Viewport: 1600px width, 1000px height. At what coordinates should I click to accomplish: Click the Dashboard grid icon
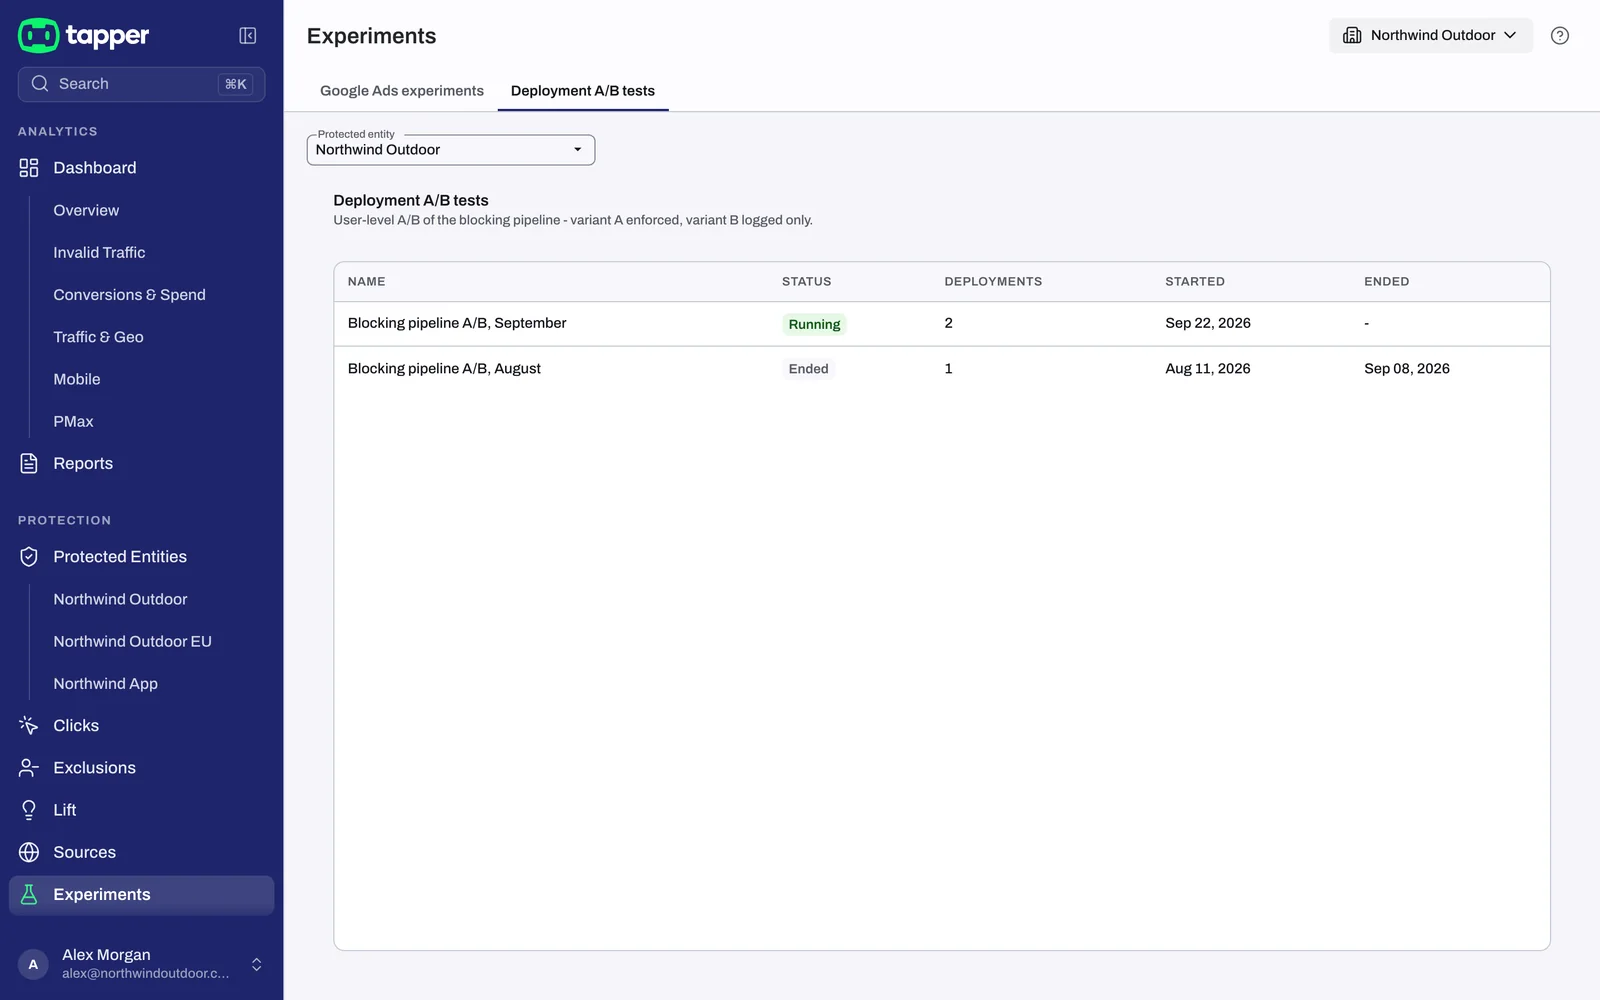pyautogui.click(x=29, y=168)
